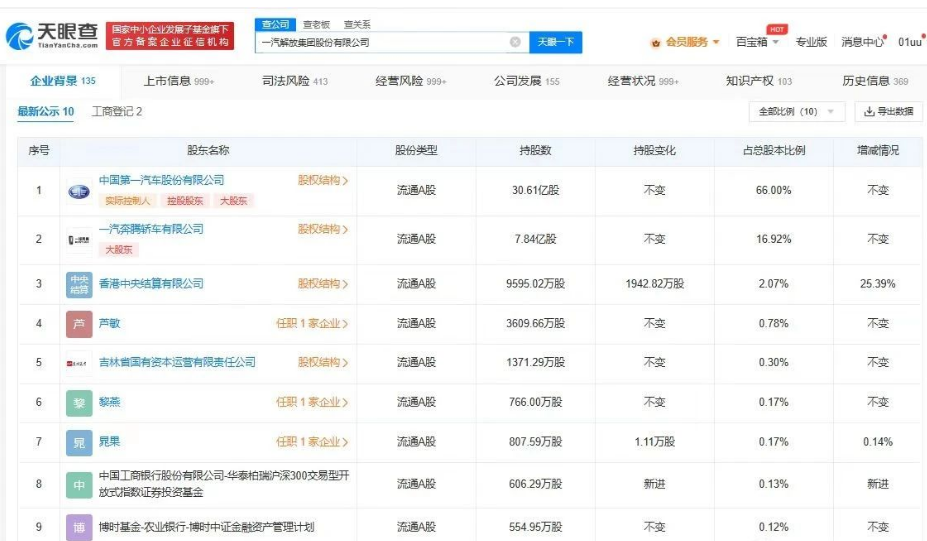927x541 pixels.
Task: Open avatar icon of 晁果
Action: (x=79, y=442)
